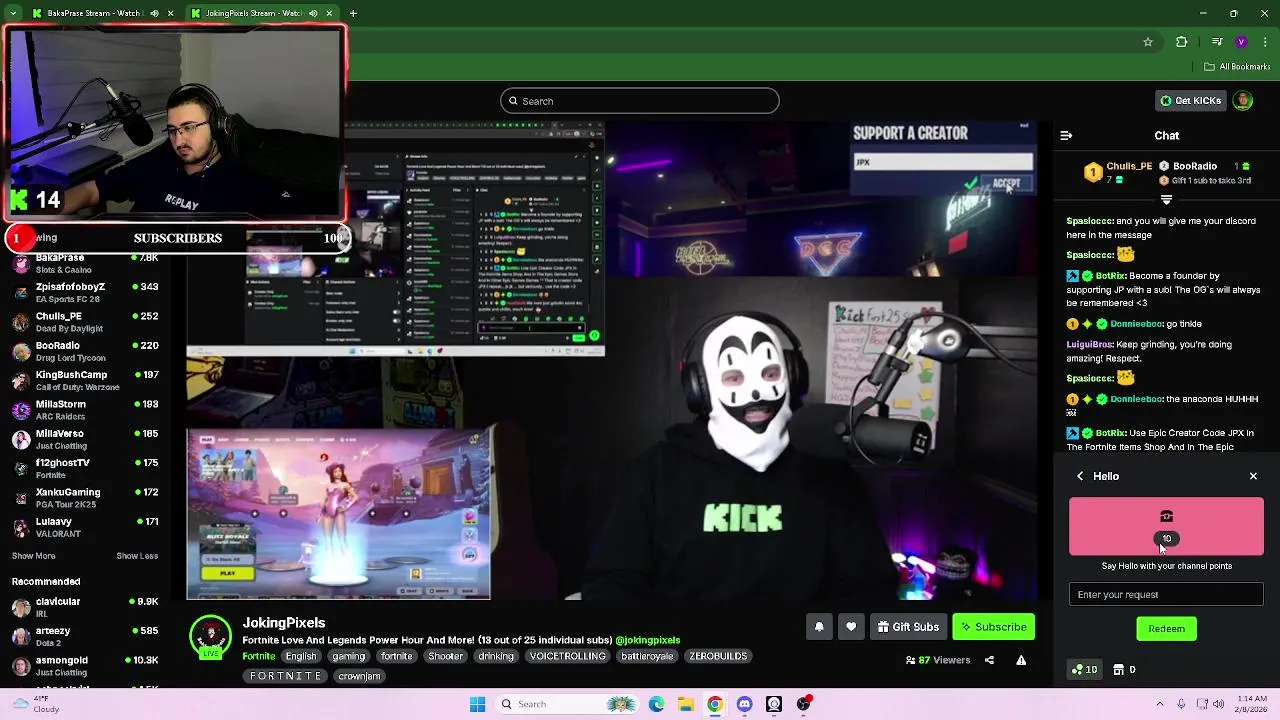Switch to the JokingPixels Stream tab

pos(262,13)
